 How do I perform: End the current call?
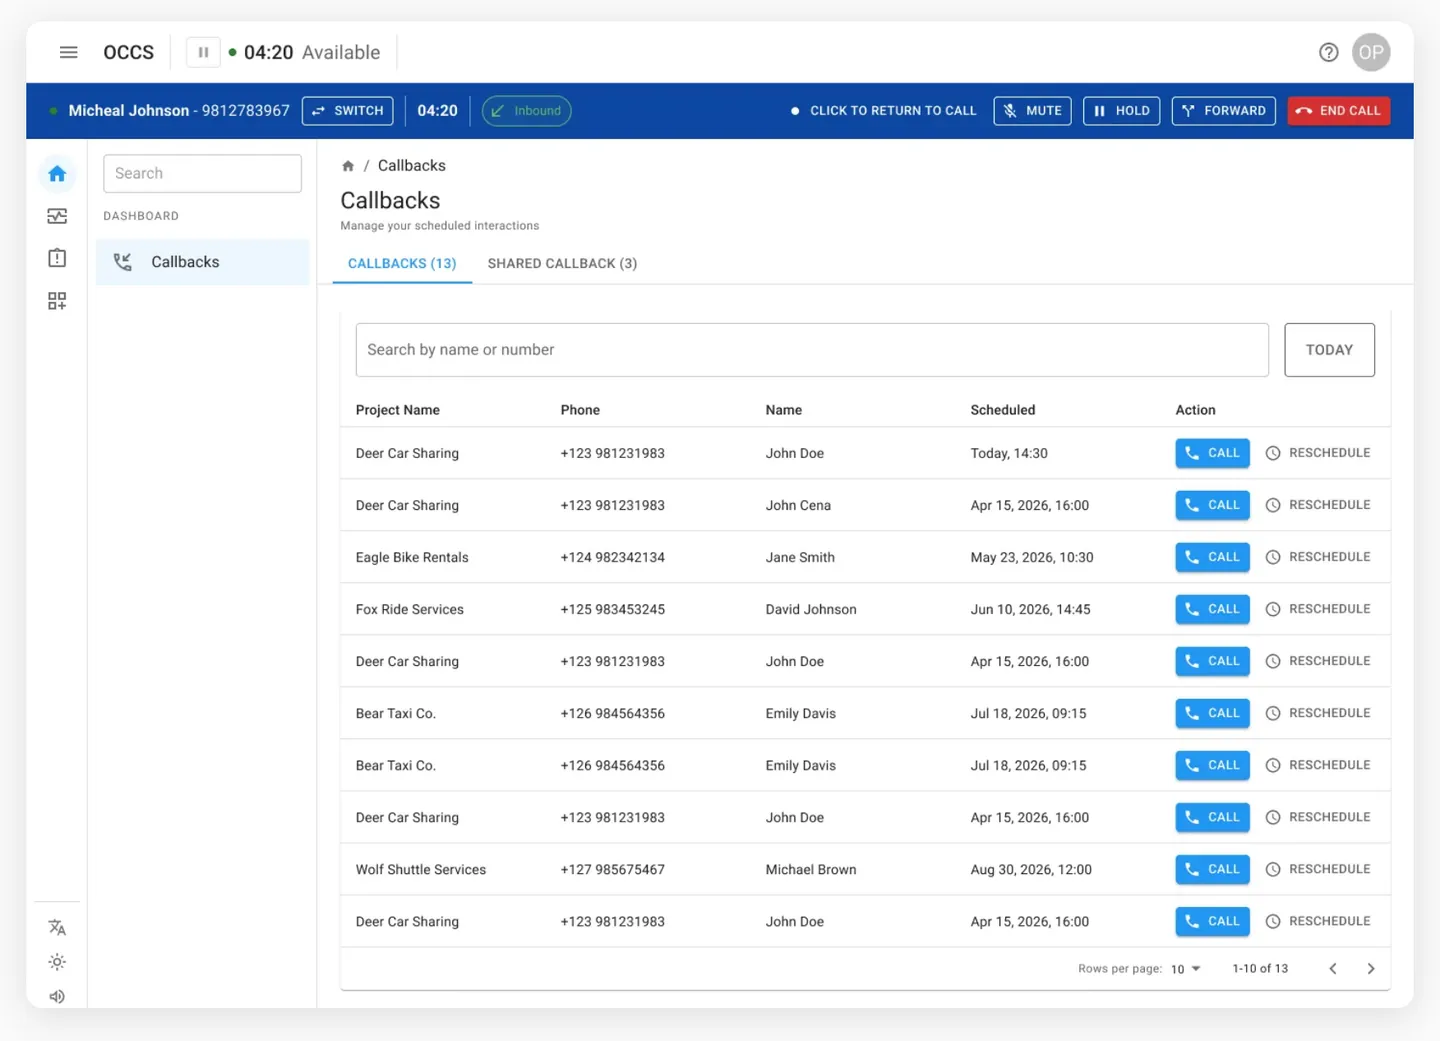[x=1338, y=111]
